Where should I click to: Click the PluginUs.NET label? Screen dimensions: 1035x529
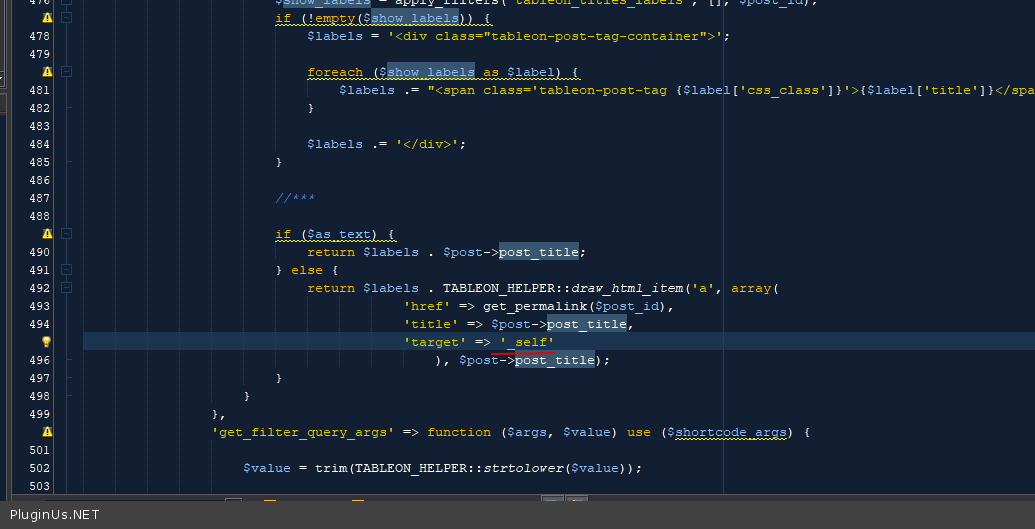[55, 515]
